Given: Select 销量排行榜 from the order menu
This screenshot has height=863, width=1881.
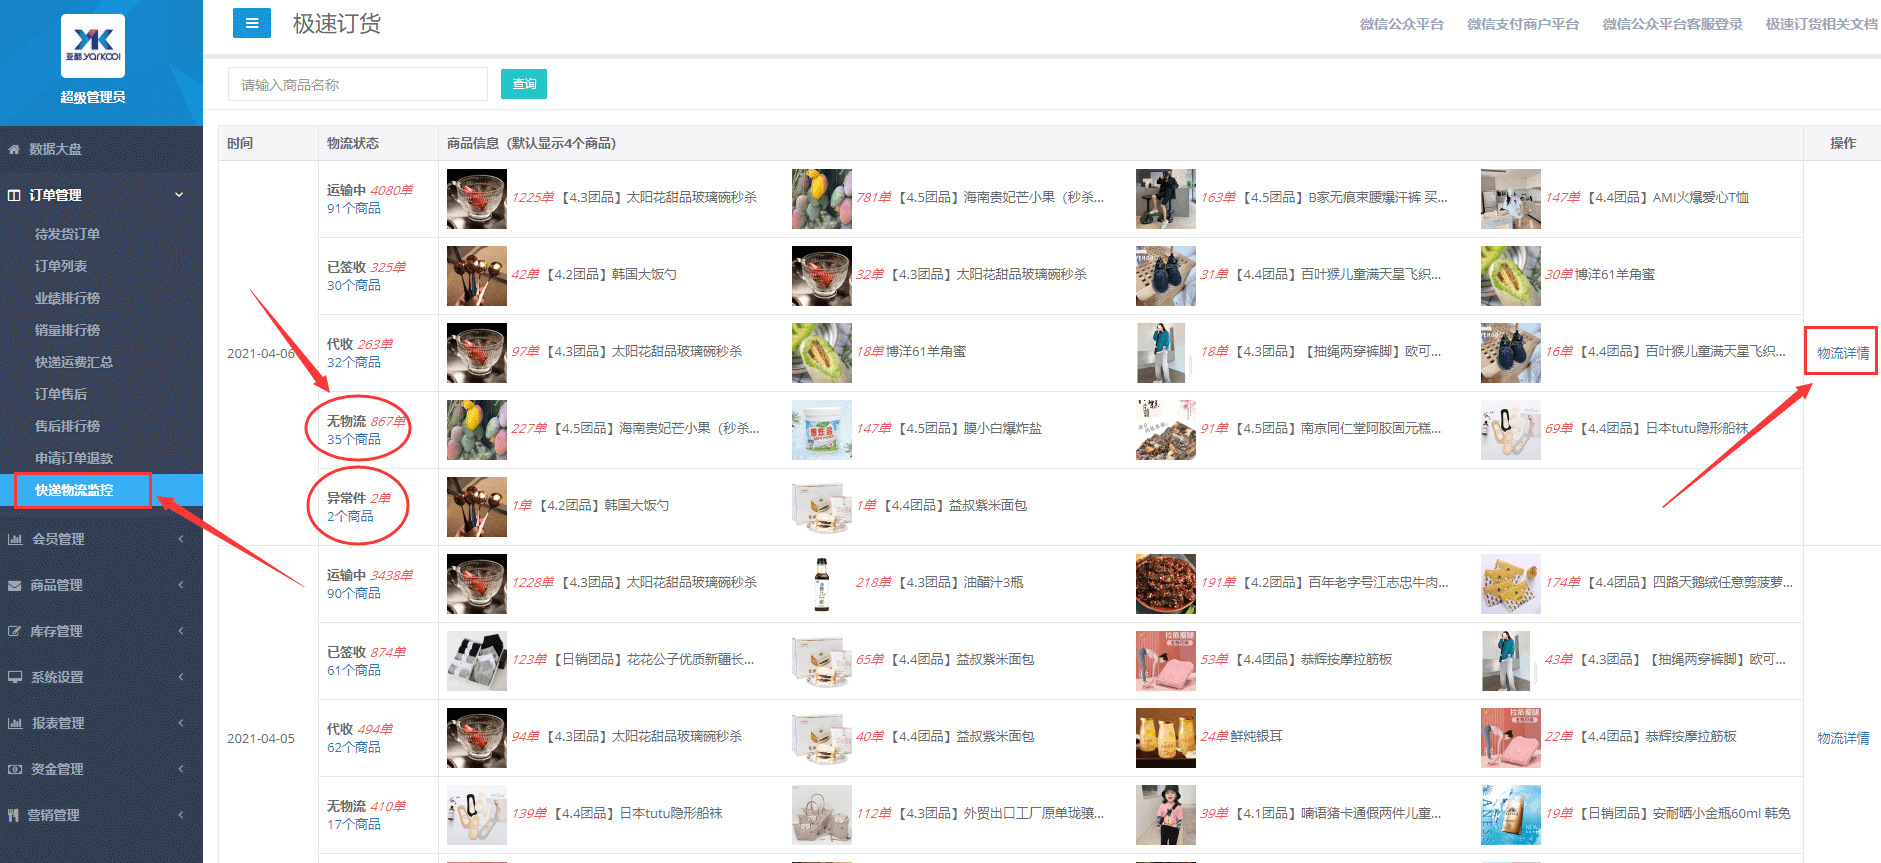Looking at the screenshot, I should (67, 330).
